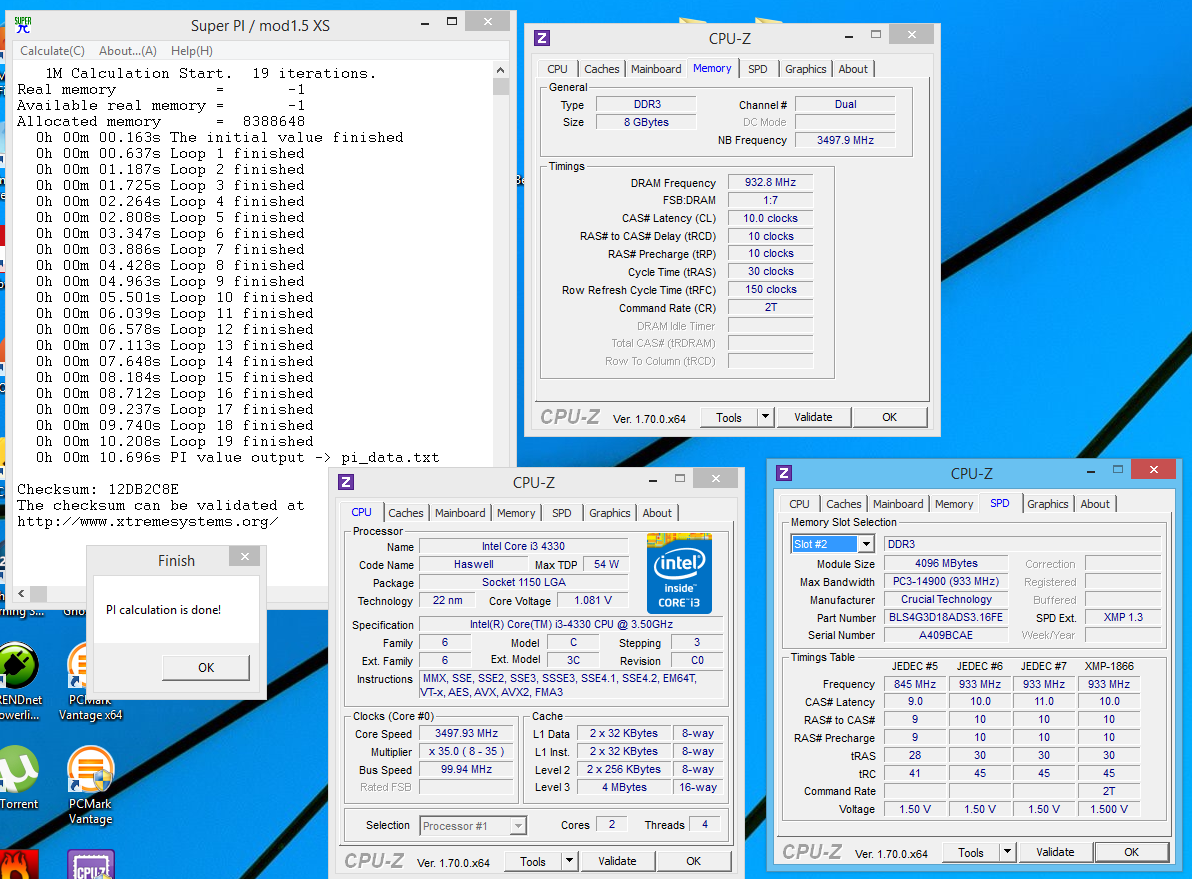The height and width of the screenshot is (879, 1192).
Task: Click Validate in CPU-Z Memory window
Action: 813,417
